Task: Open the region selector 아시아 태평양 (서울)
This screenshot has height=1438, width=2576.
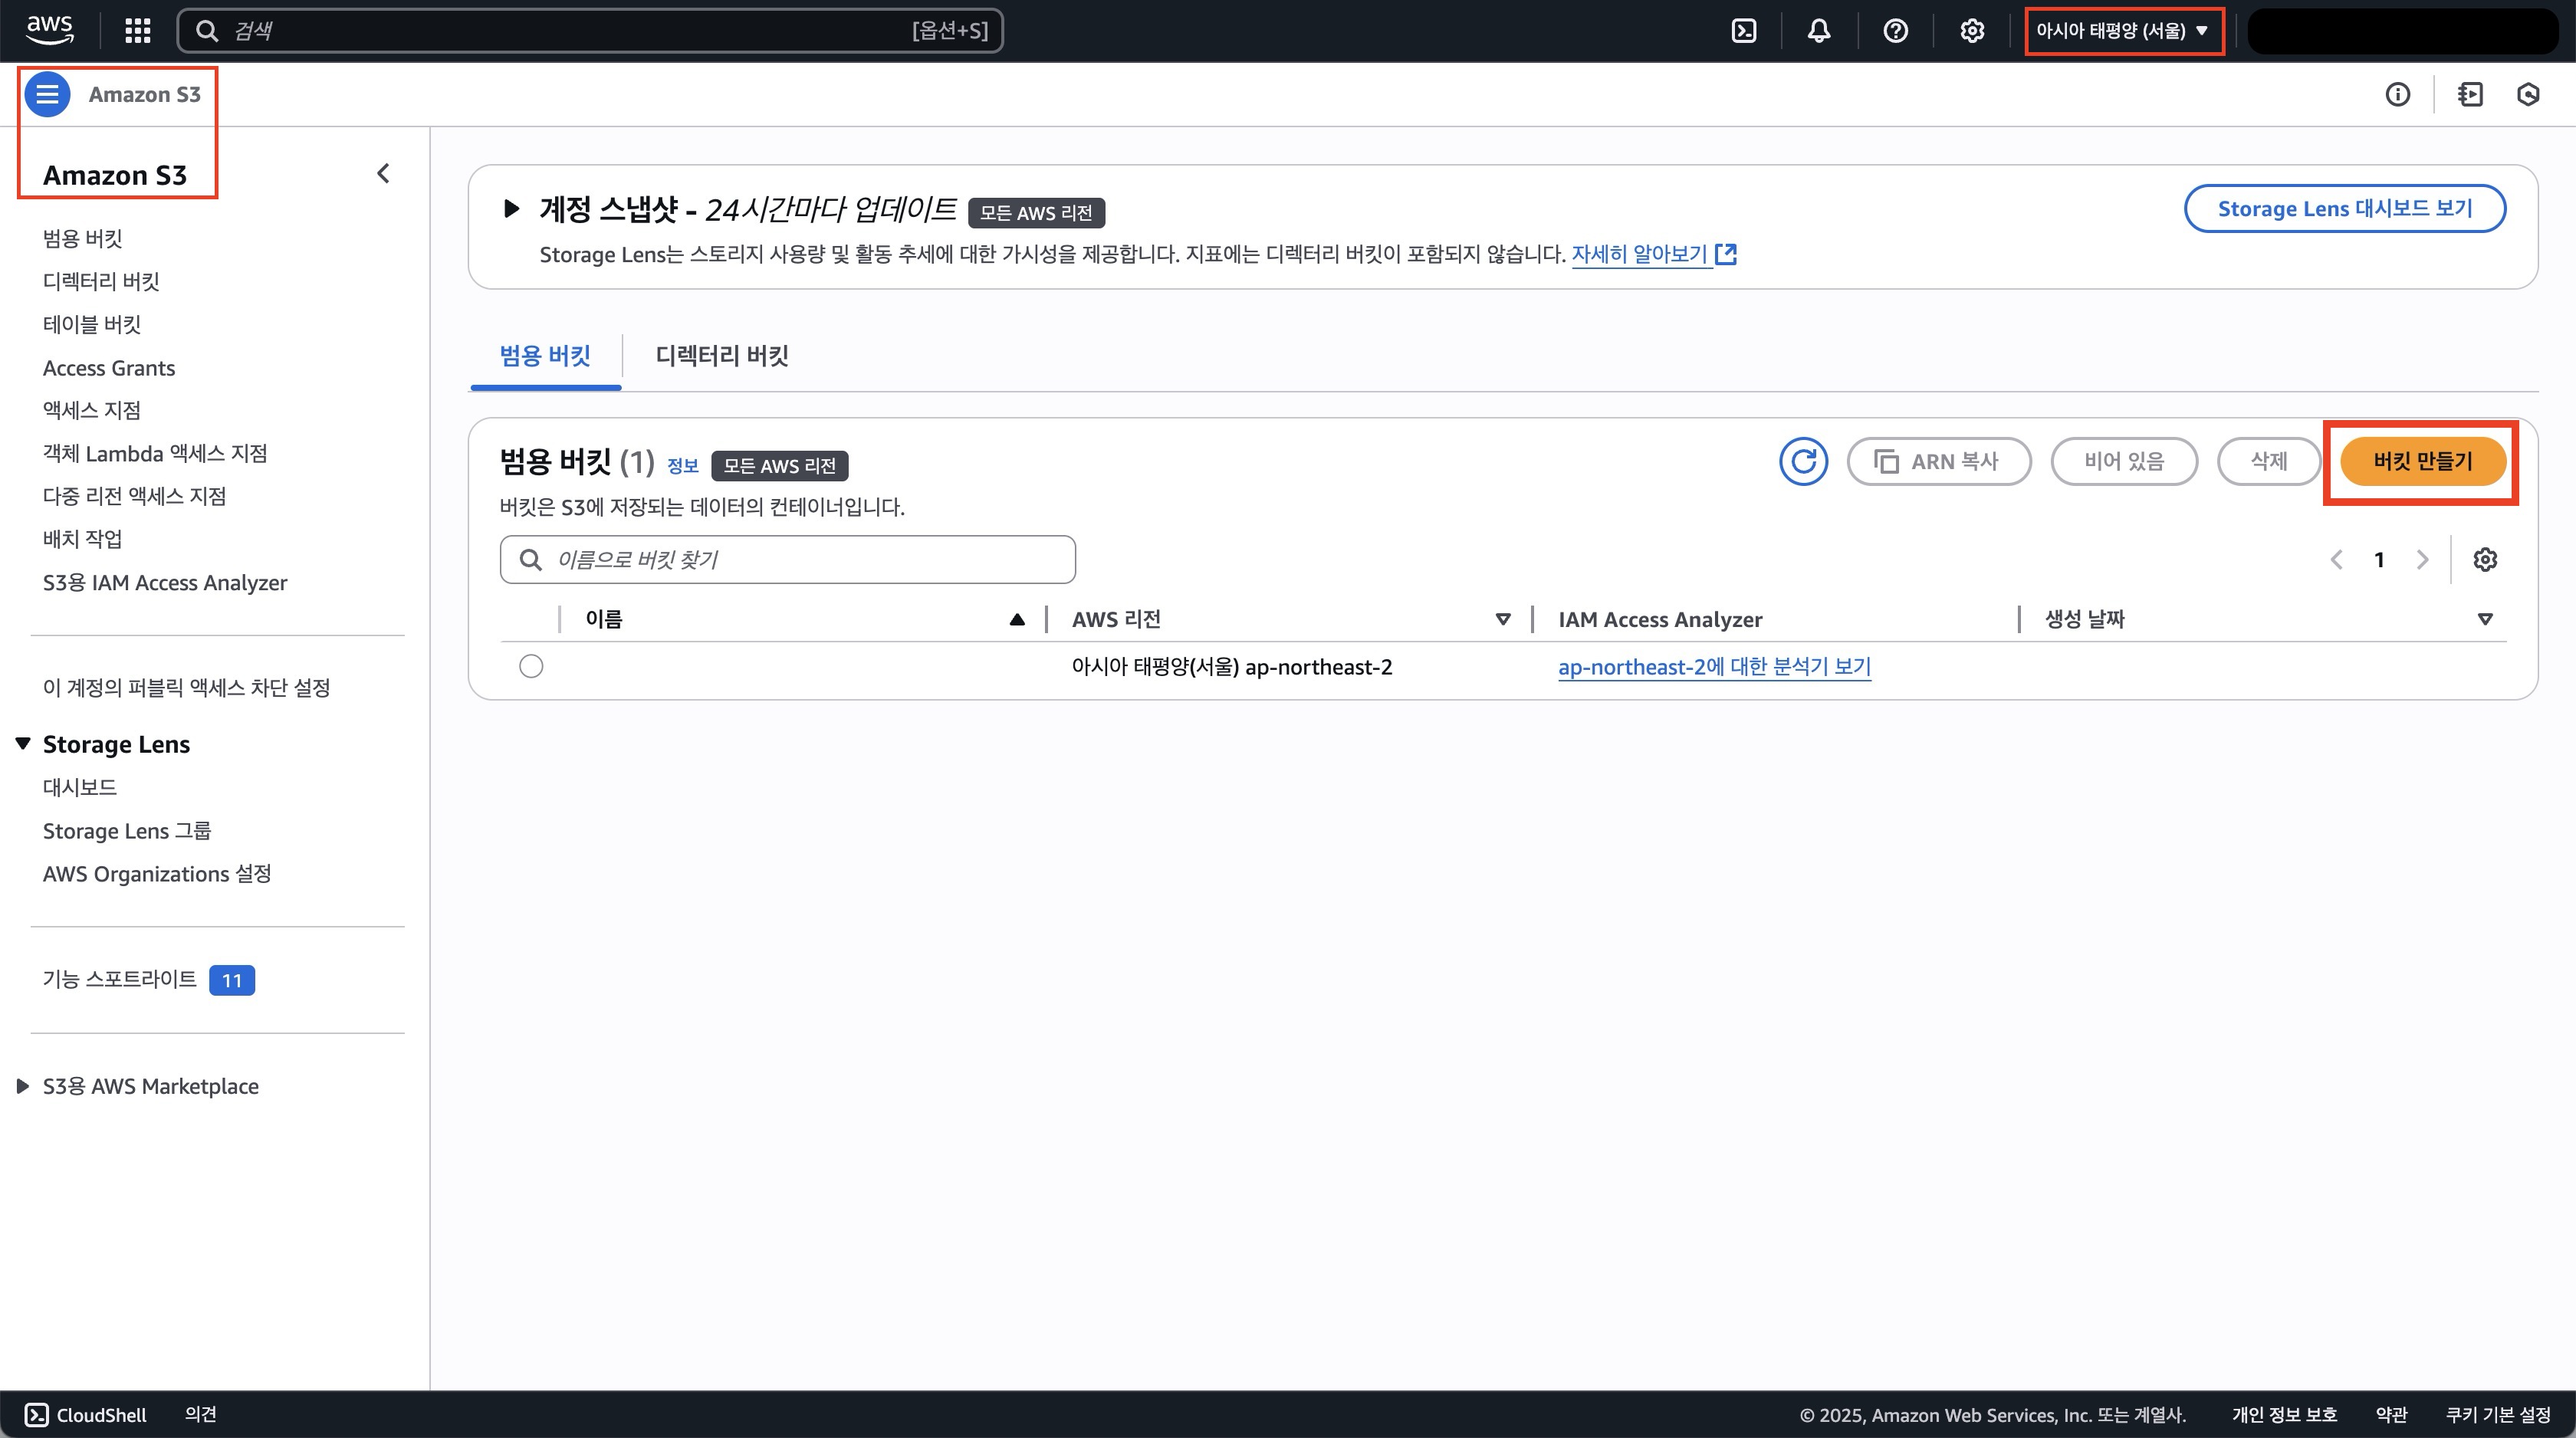Action: [x=2122, y=31]
